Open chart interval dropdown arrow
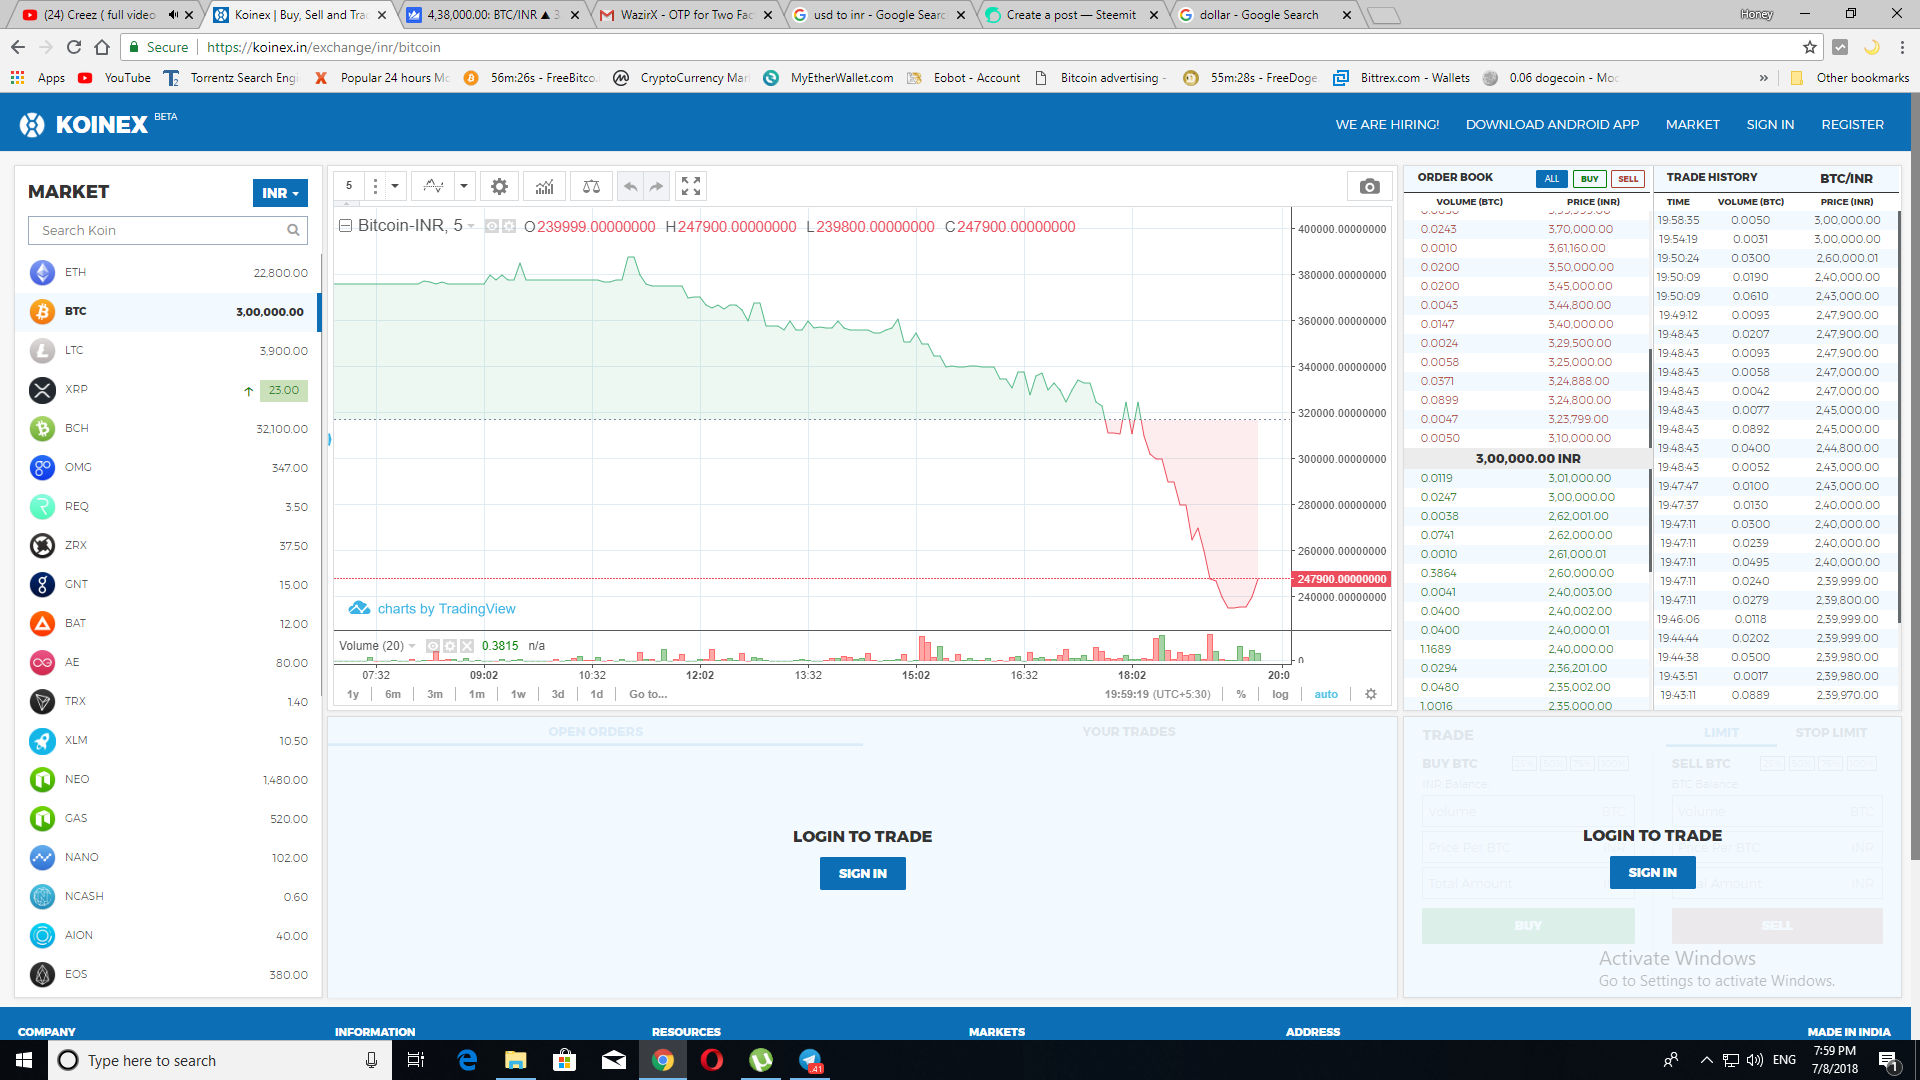 (395, 186)
